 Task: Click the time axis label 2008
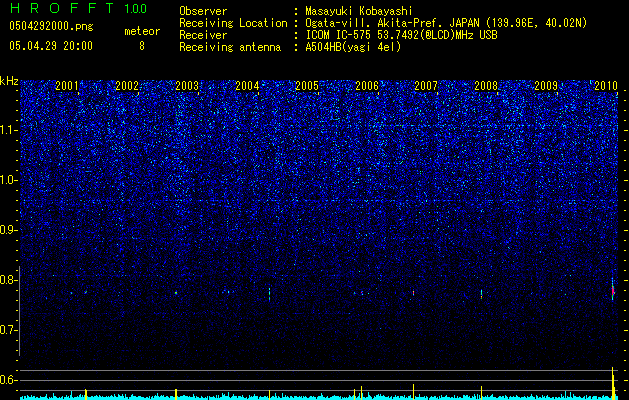486,85
